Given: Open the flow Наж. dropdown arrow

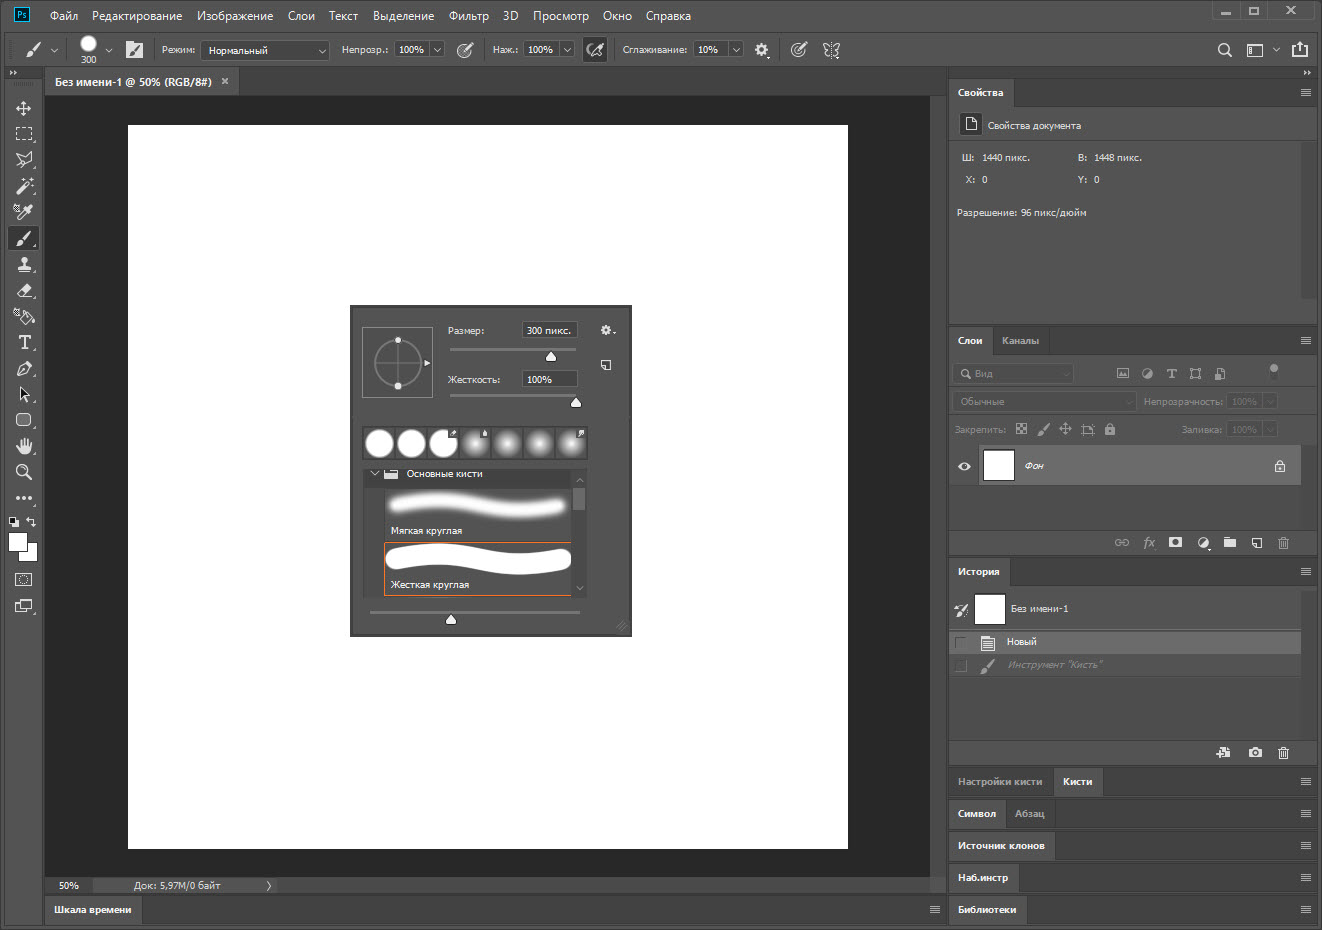Looking at the screenshot, I should coord(567,49).
